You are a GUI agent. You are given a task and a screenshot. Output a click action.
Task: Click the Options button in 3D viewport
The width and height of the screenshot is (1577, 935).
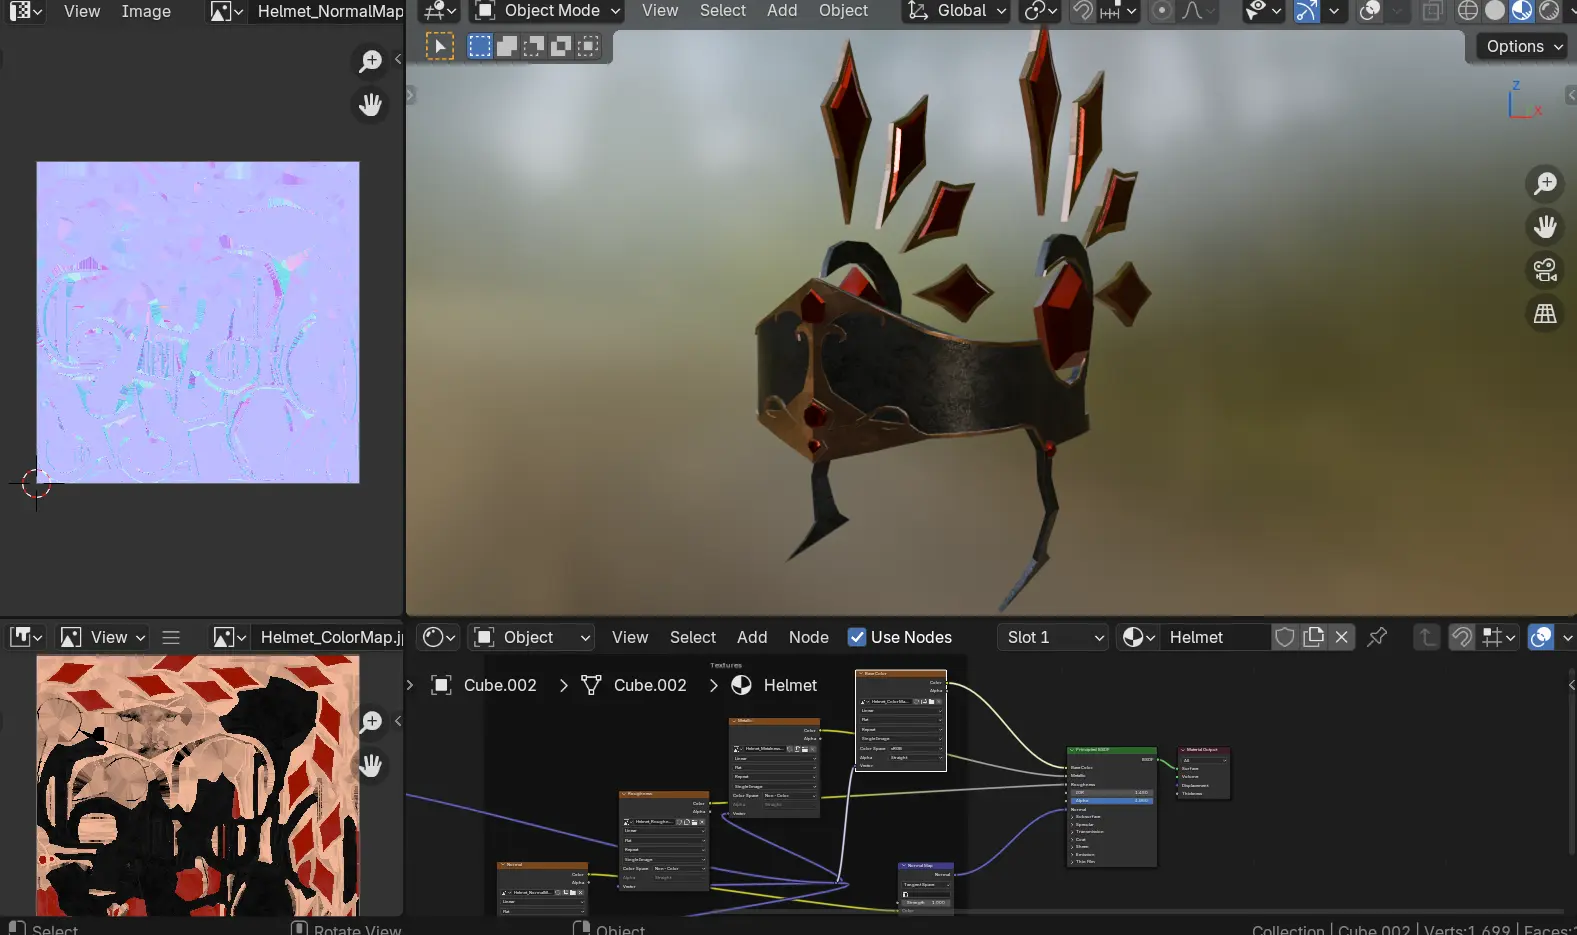(1522, 46)
